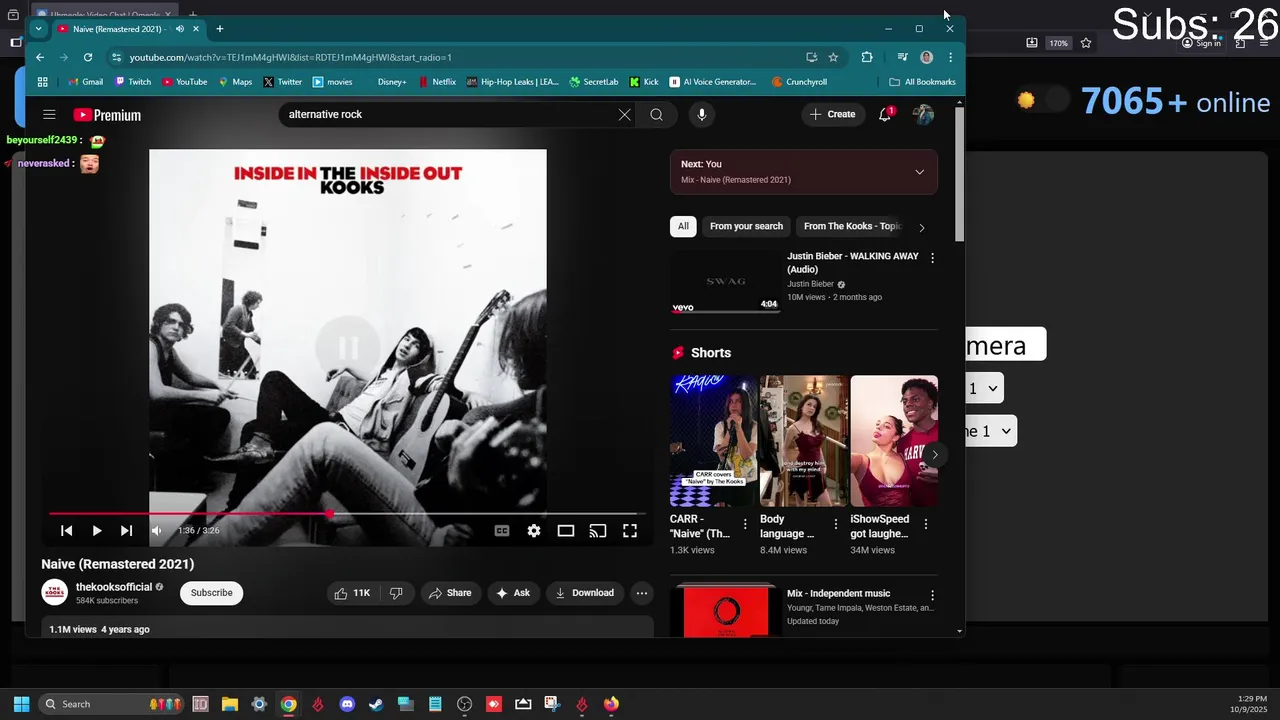
Task: Select From your search chip
Action: tap(746, 226)
